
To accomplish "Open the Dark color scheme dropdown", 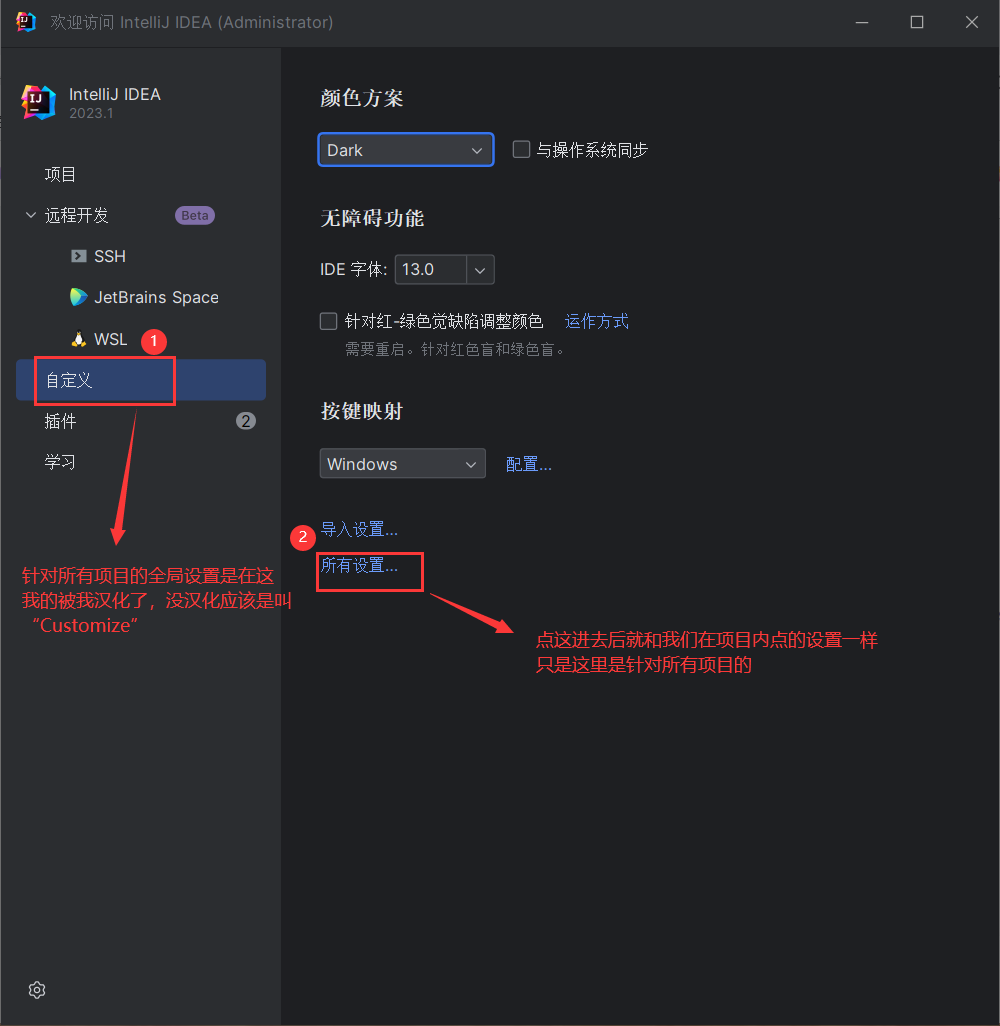I will tap(406, 150).
